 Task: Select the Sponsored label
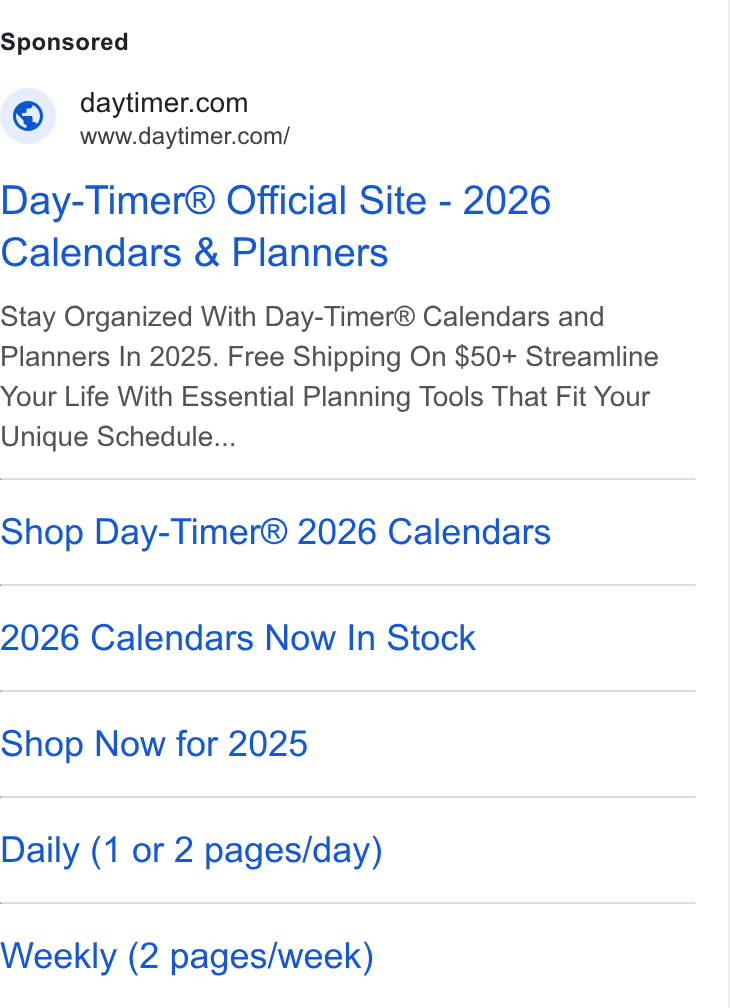point(64,42)
